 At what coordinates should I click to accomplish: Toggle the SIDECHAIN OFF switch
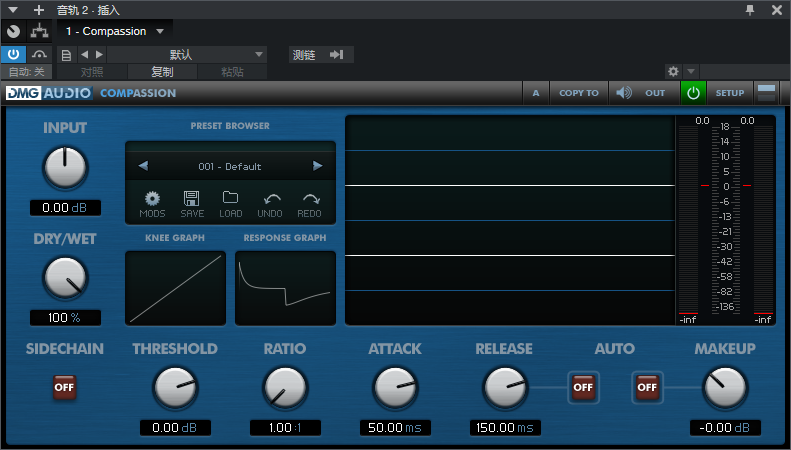pyautogui.click(x=64, y=387)
